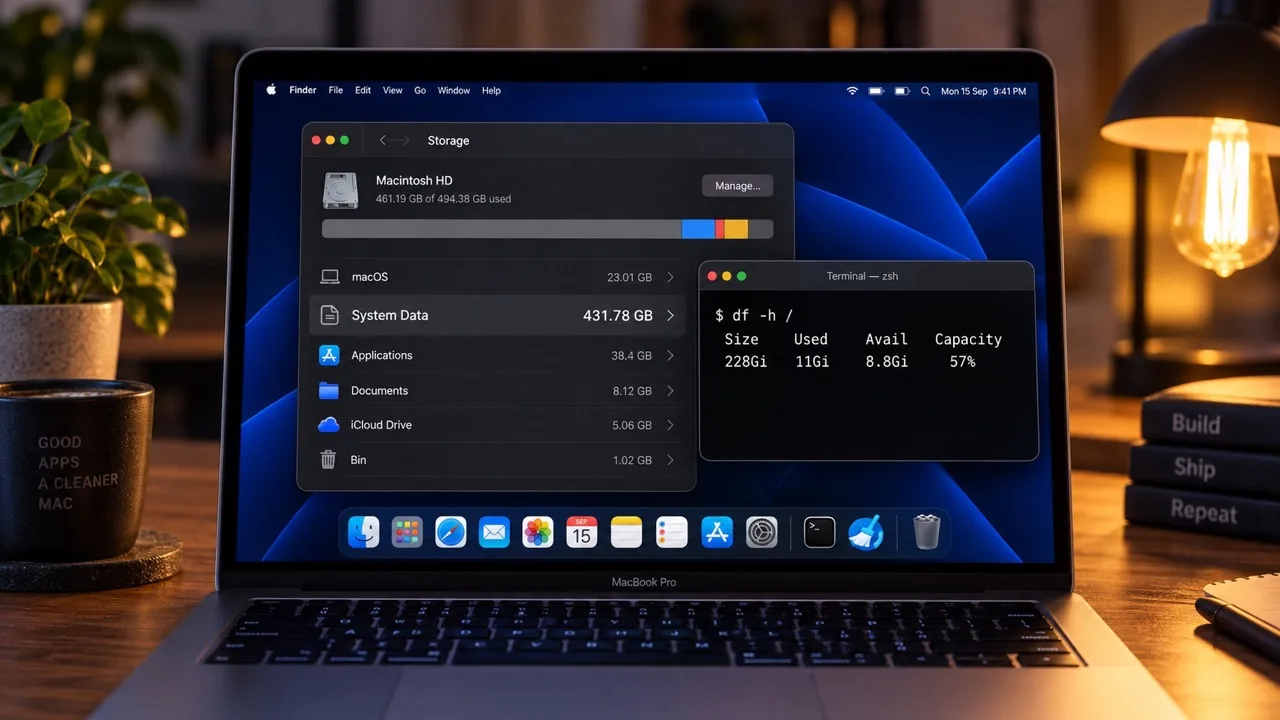Open the Trash in the Dock
This screenshot has height=720, width=1280.
pyautogui.click(x=927, y=532)
